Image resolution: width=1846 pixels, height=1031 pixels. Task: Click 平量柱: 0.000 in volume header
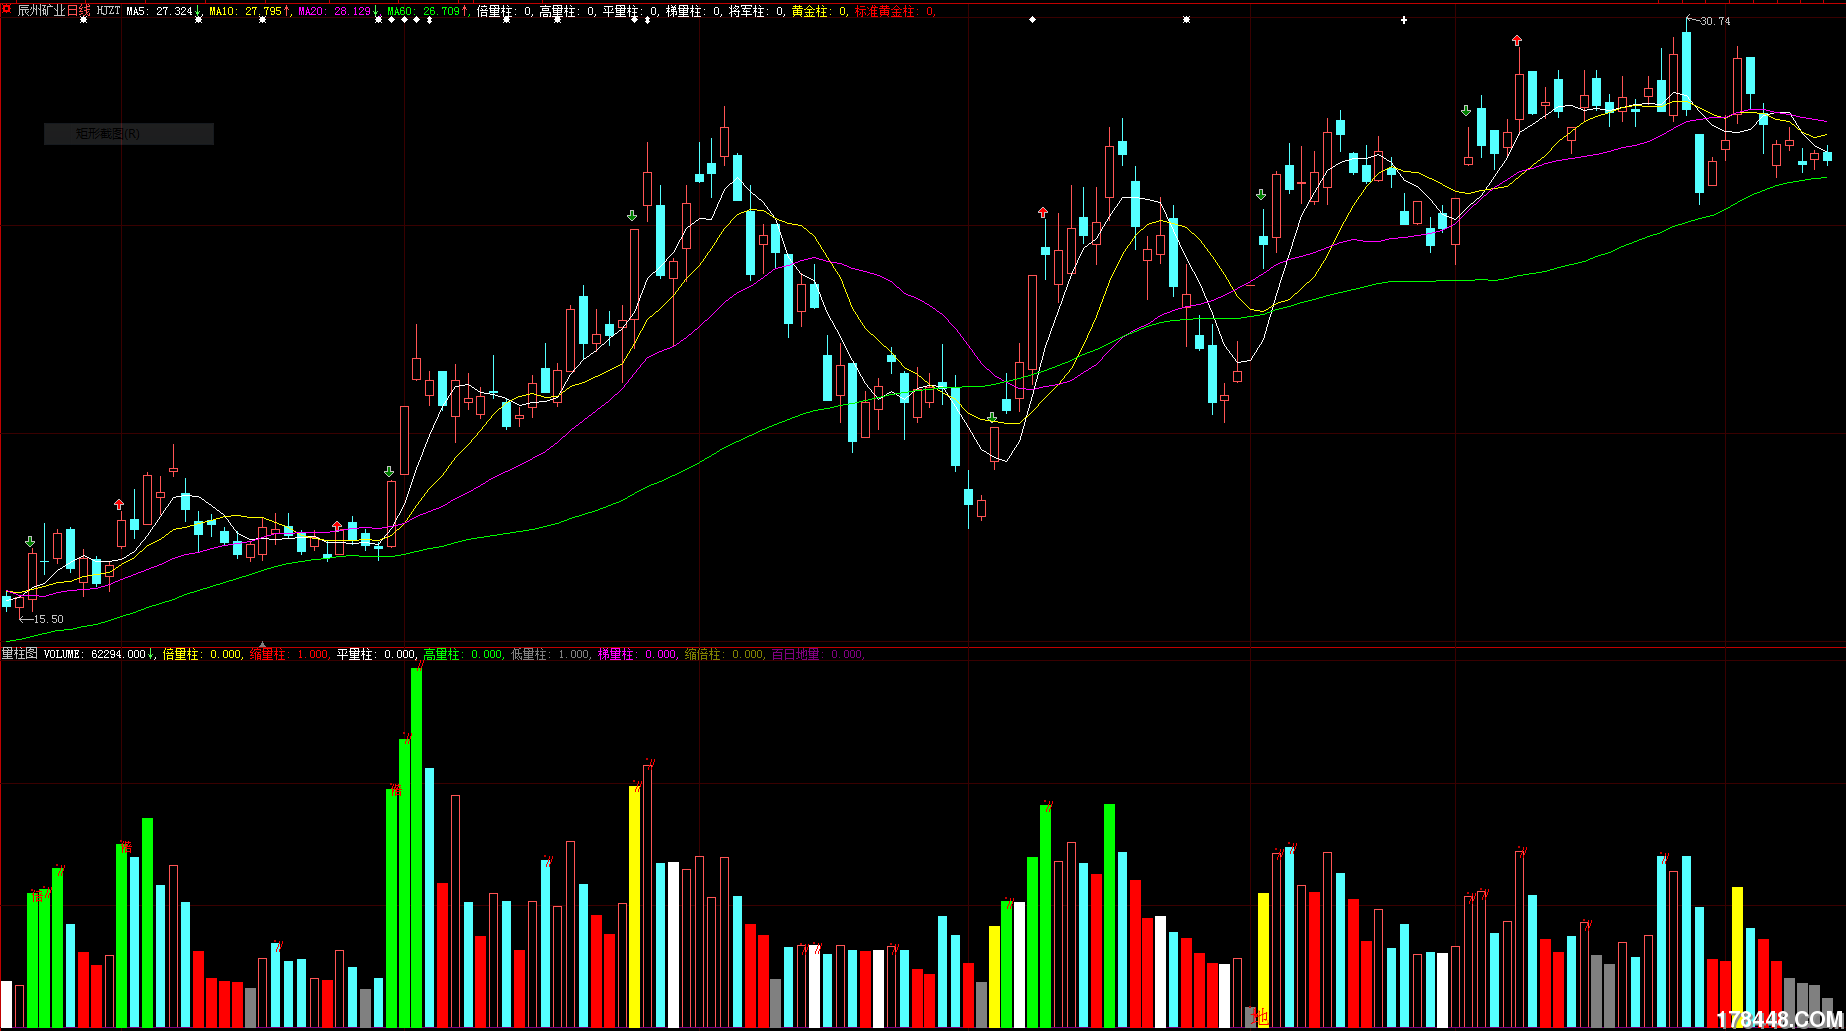click(376, 654)
